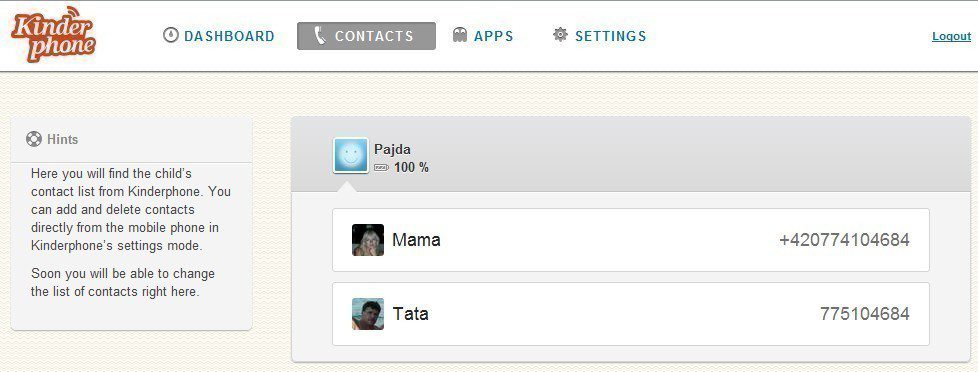Go to the Apps tab
Image resolution: width=978 pixels, height=372 pixels.
pos(483,36)
